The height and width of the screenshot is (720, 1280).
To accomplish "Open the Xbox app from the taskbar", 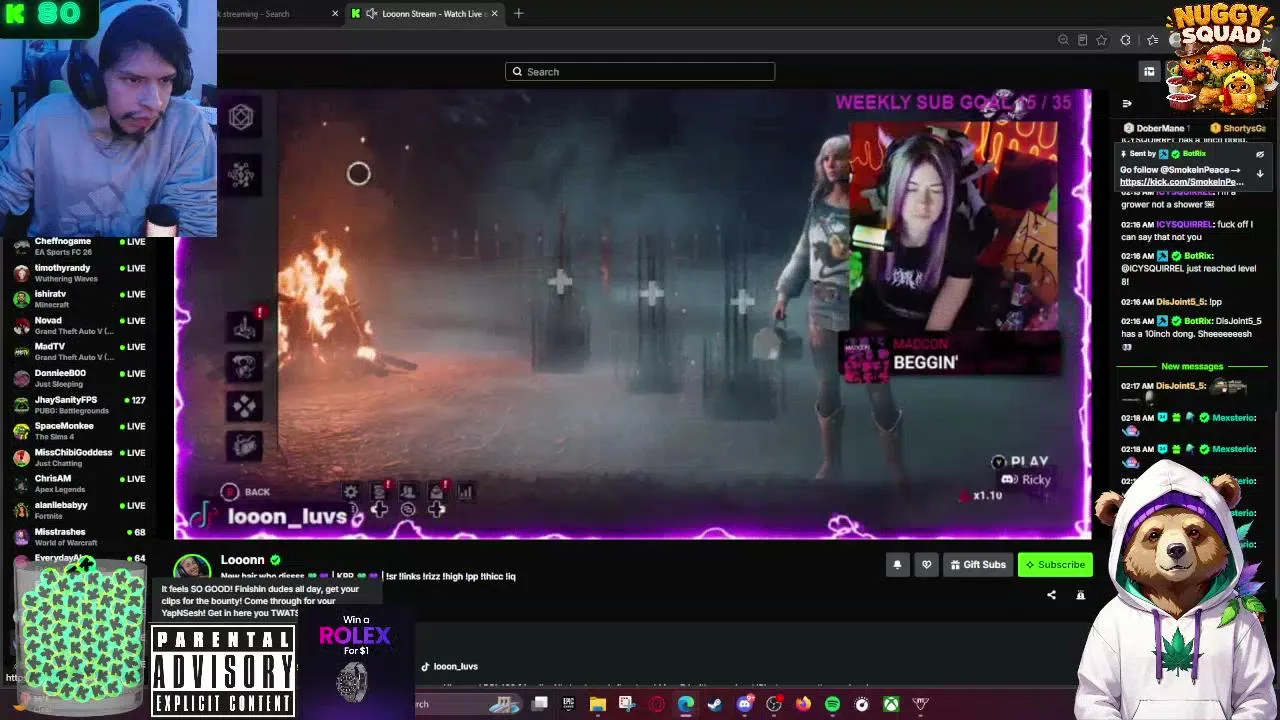I will point(890,704).
